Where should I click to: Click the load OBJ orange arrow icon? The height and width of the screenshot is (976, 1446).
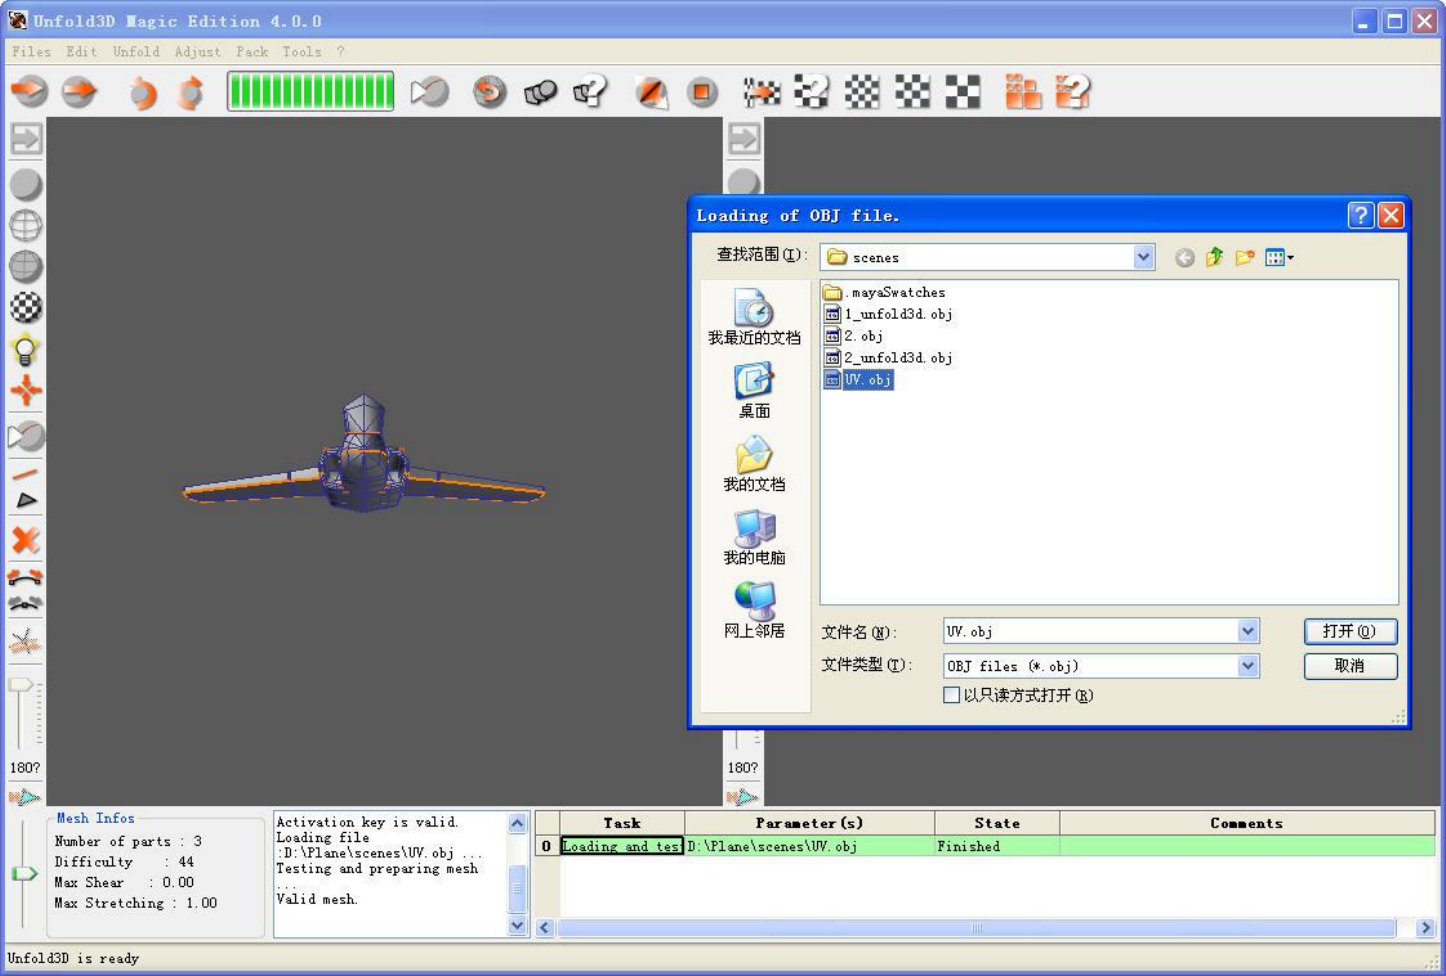pos(30,92)
